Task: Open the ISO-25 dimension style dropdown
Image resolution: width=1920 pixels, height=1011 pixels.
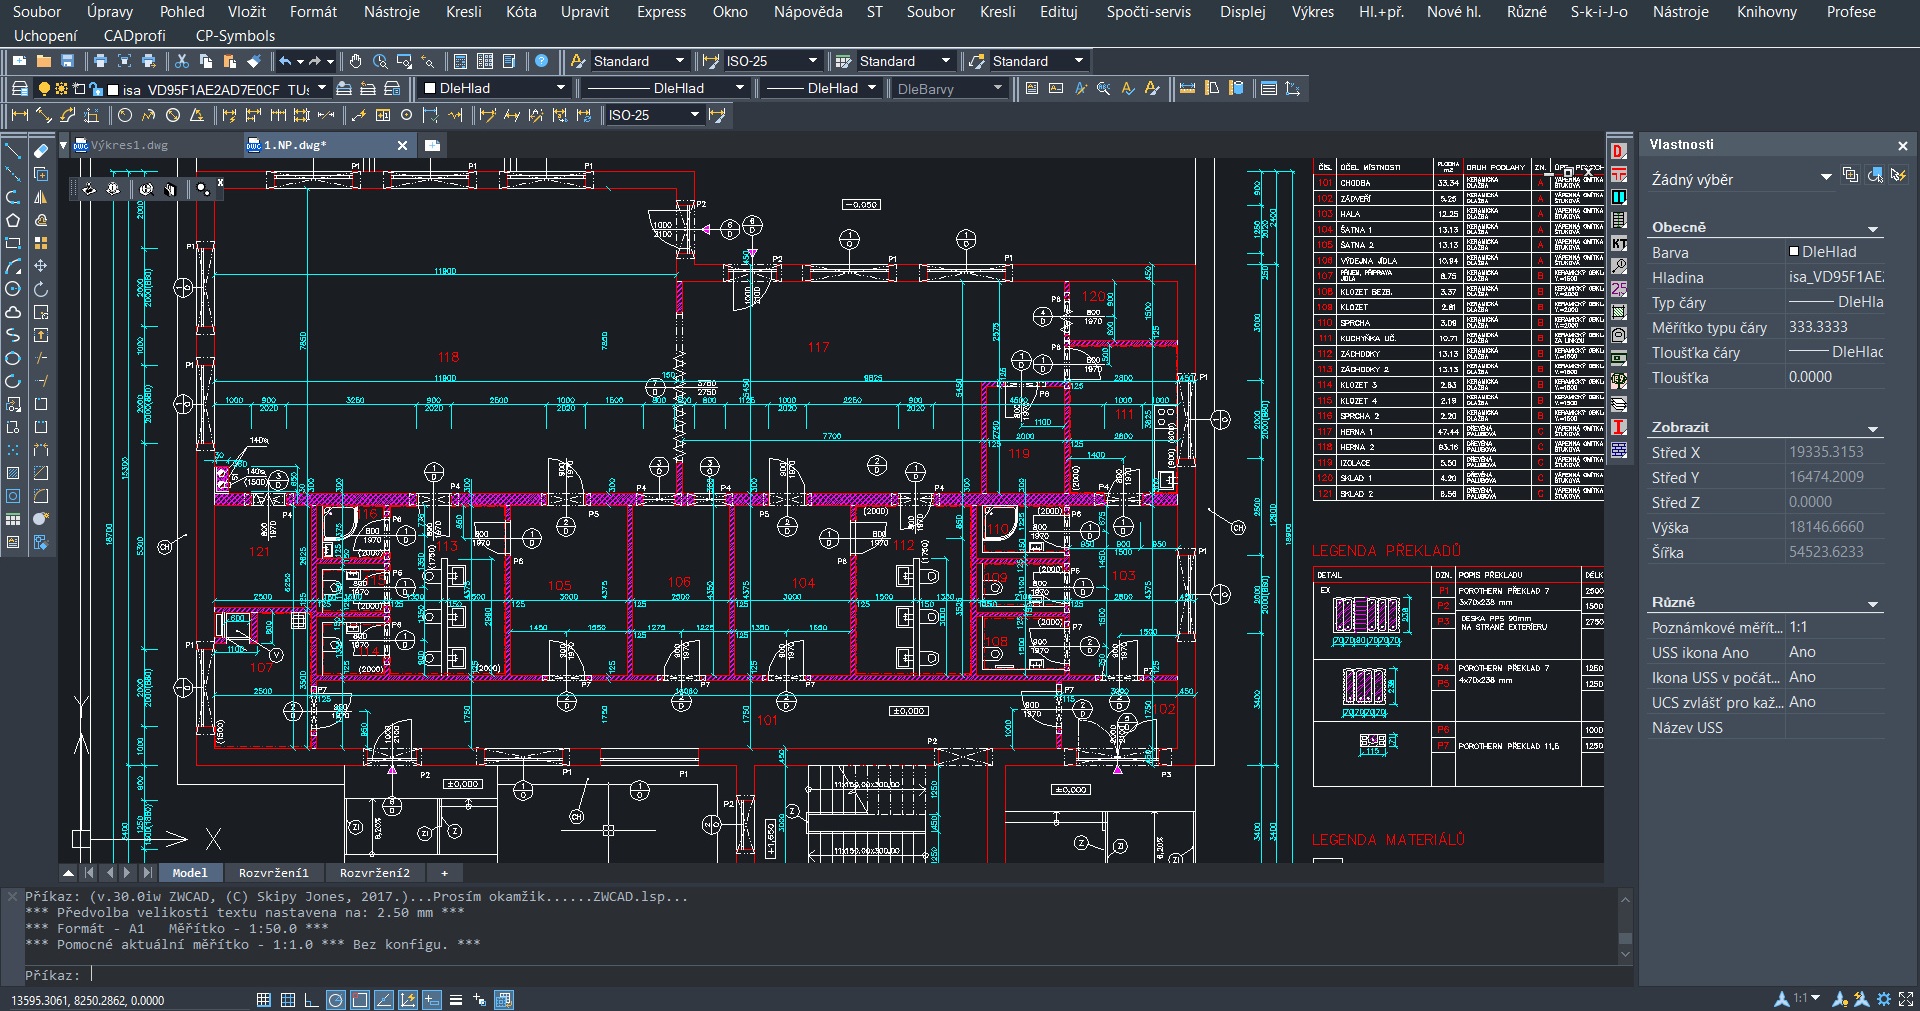Action: tap(771, 61)
